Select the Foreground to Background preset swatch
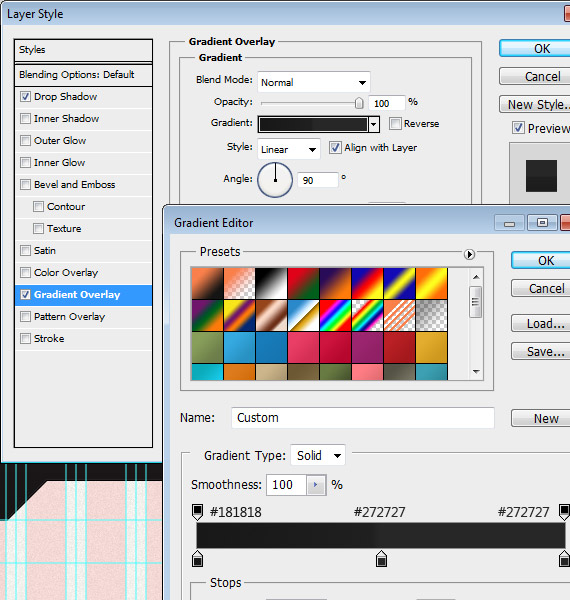 click(x=207, y=284)
